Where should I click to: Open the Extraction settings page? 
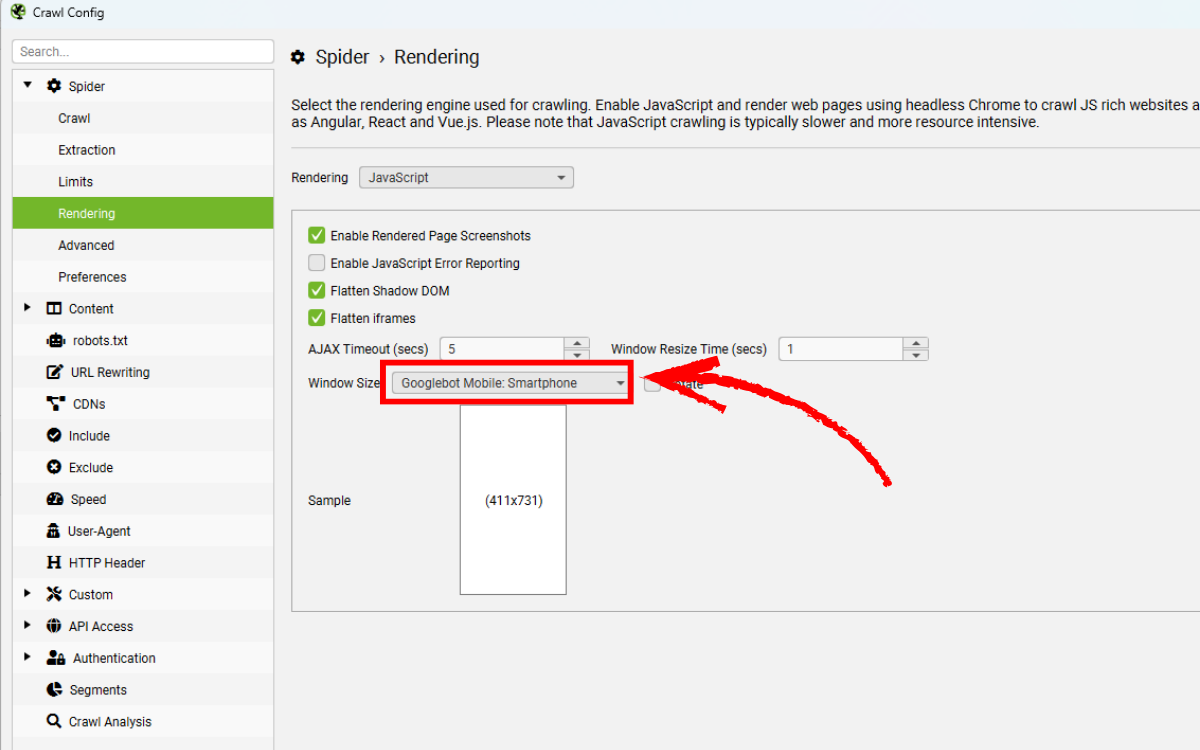(x=87, y=150)
